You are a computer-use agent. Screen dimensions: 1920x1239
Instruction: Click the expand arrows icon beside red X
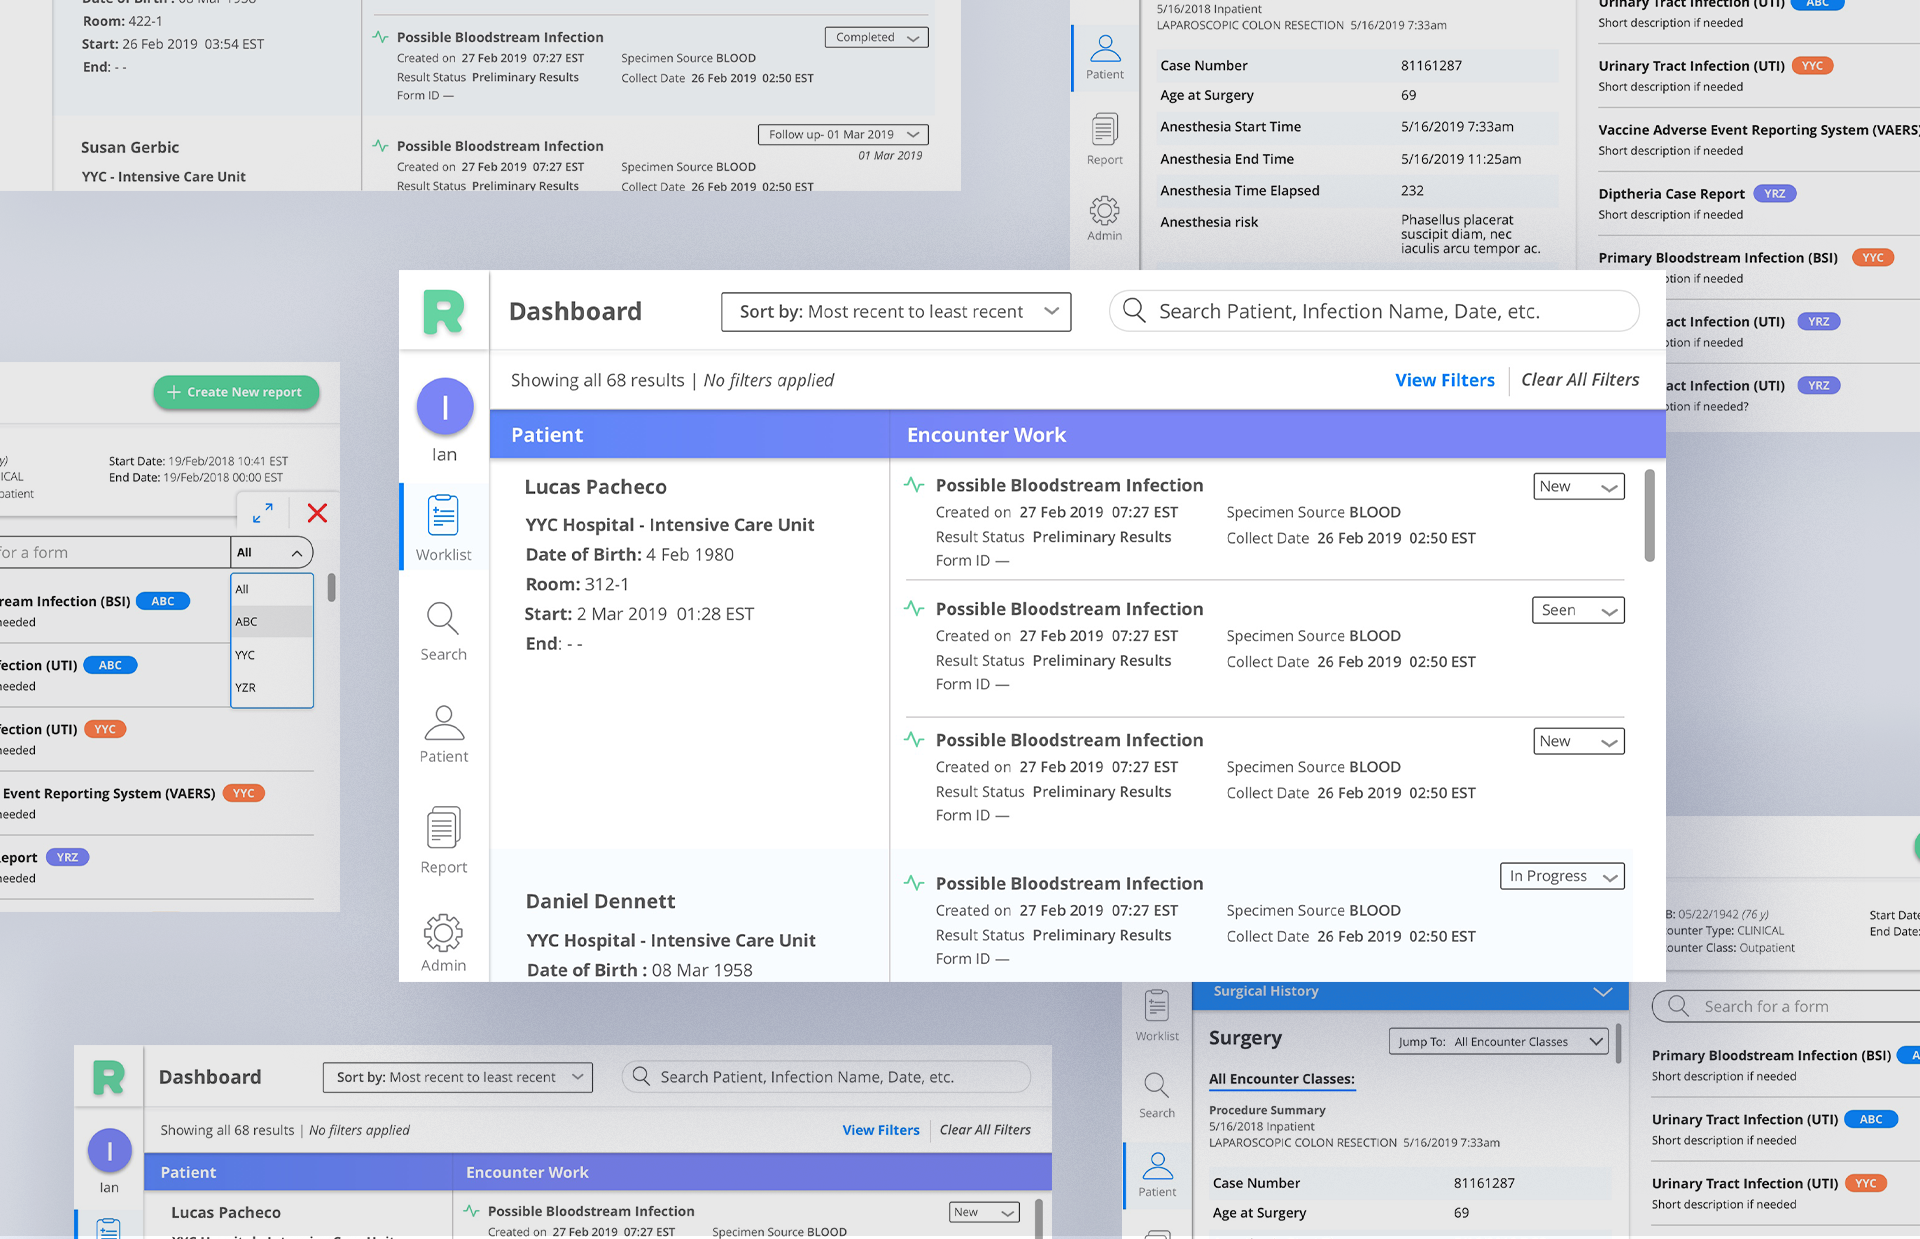coord(263,513)
